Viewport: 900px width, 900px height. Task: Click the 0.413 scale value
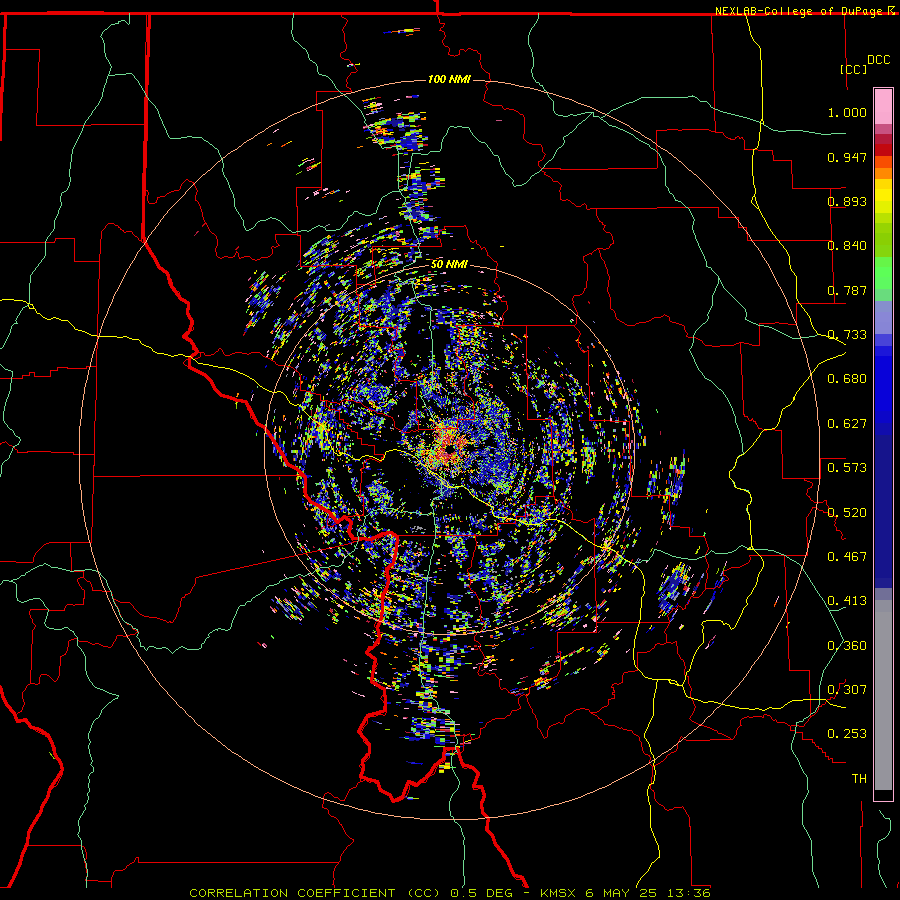click(847, 601)
